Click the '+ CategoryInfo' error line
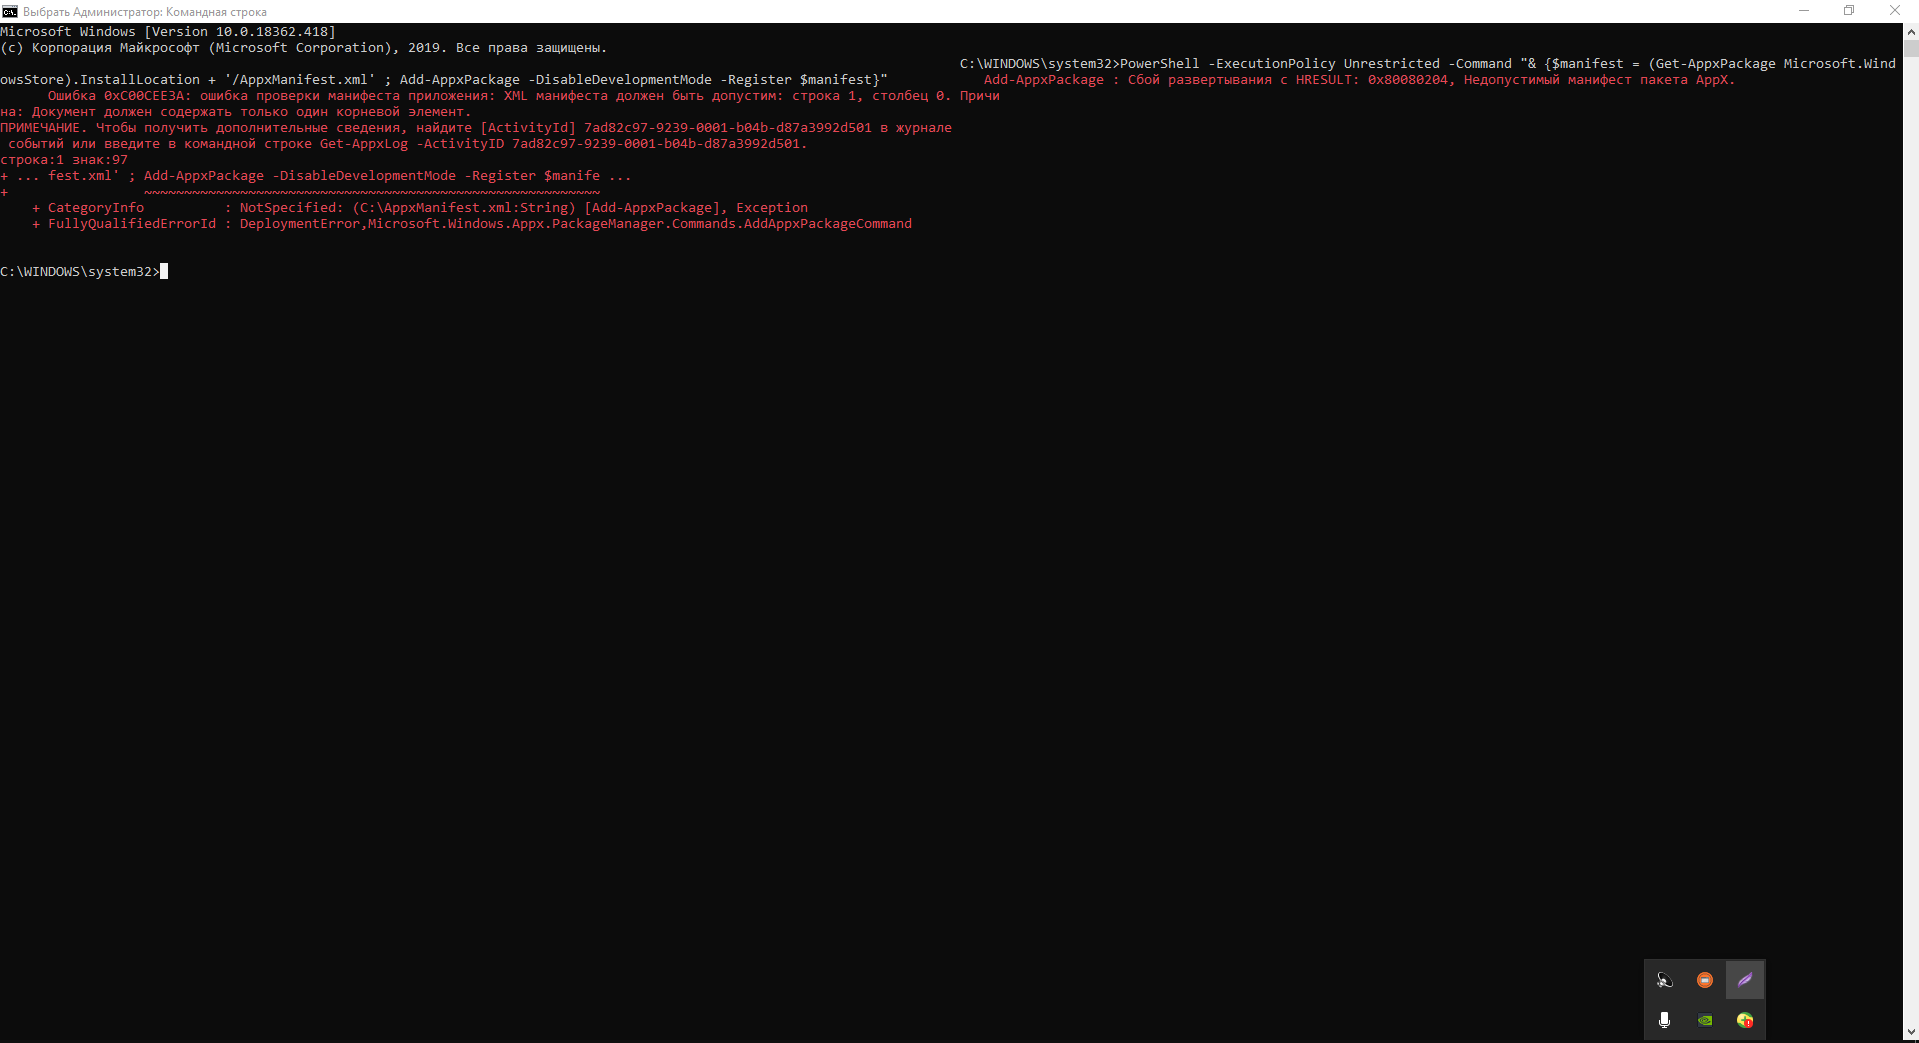Image resolution: width=1919 pixels, height=1043 pixels. click(420, 208)
